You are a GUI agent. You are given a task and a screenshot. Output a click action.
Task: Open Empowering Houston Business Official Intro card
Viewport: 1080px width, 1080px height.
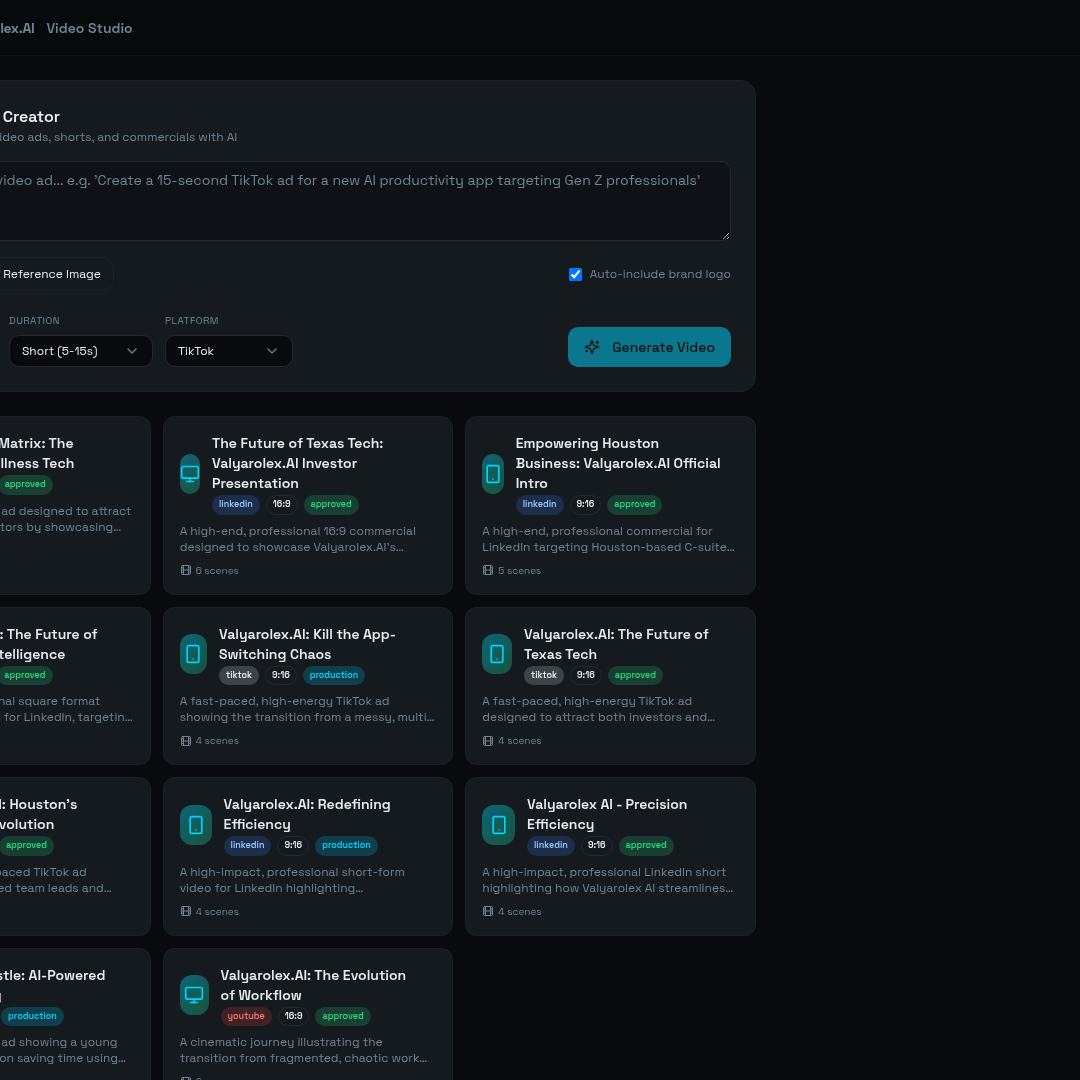tap(618, 464)
